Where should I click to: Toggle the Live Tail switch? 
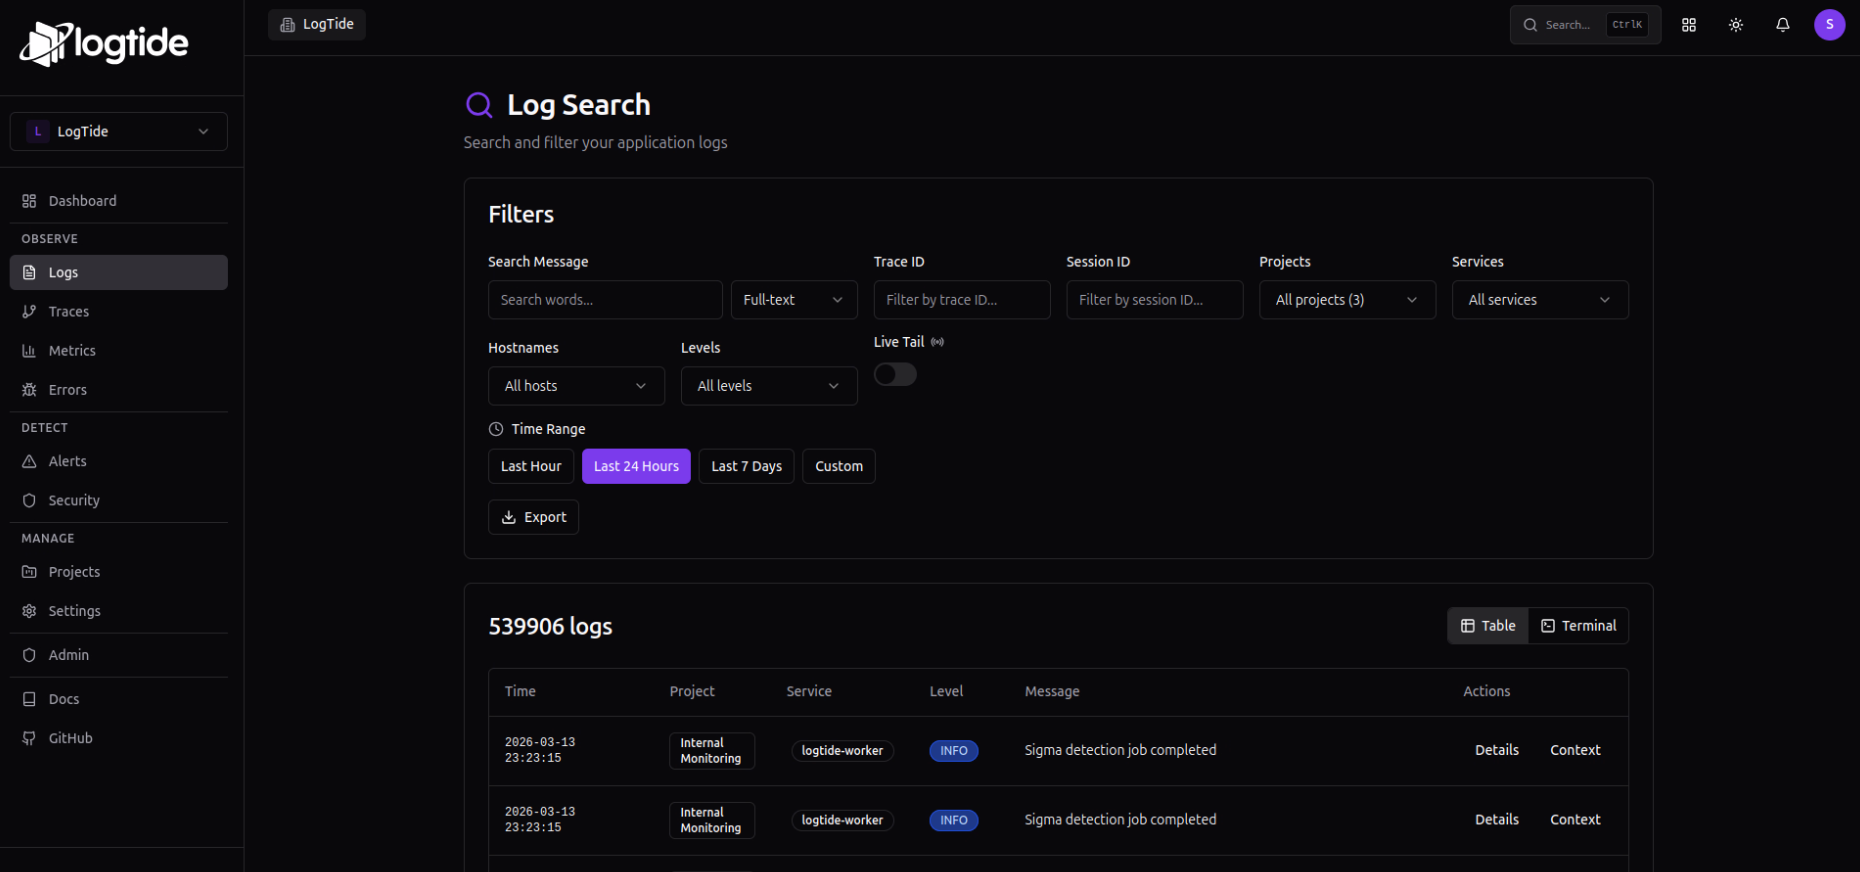click(x=895, y=374)
